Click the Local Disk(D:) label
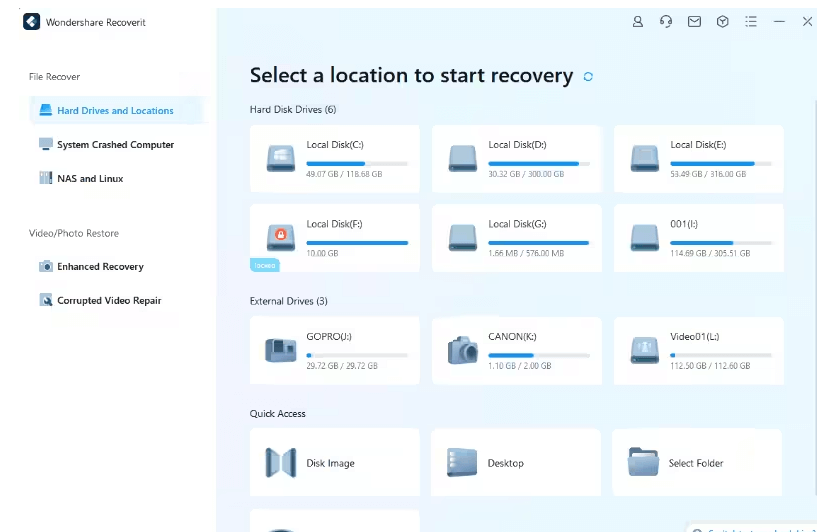Image resolution: width=817 pixels, height=532 pixels. 517,145
